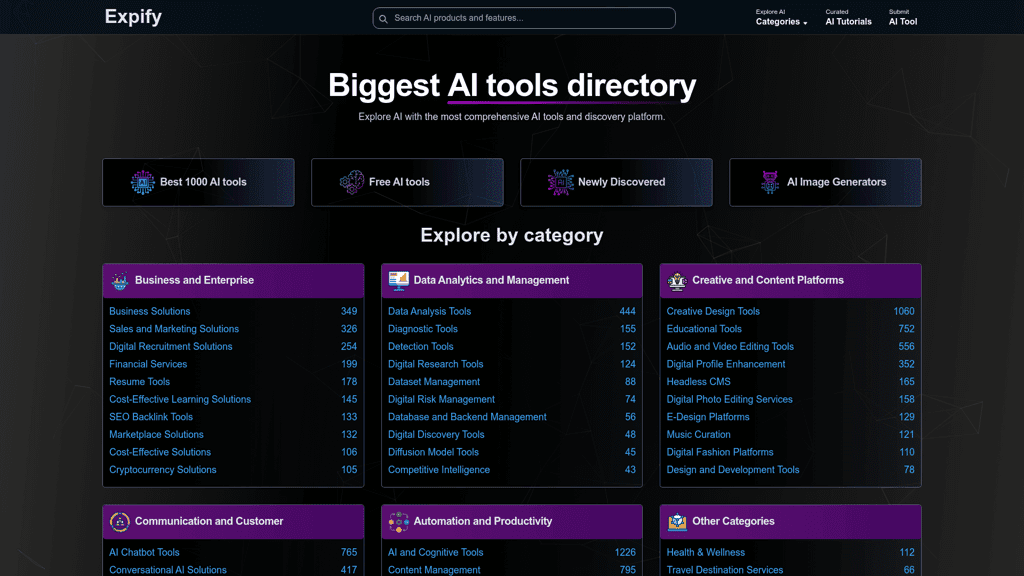Select the AI Chatbot Tools link
Image resolution: width=1024 pixels, height=576 pixels.
click(x=145, y=552)
